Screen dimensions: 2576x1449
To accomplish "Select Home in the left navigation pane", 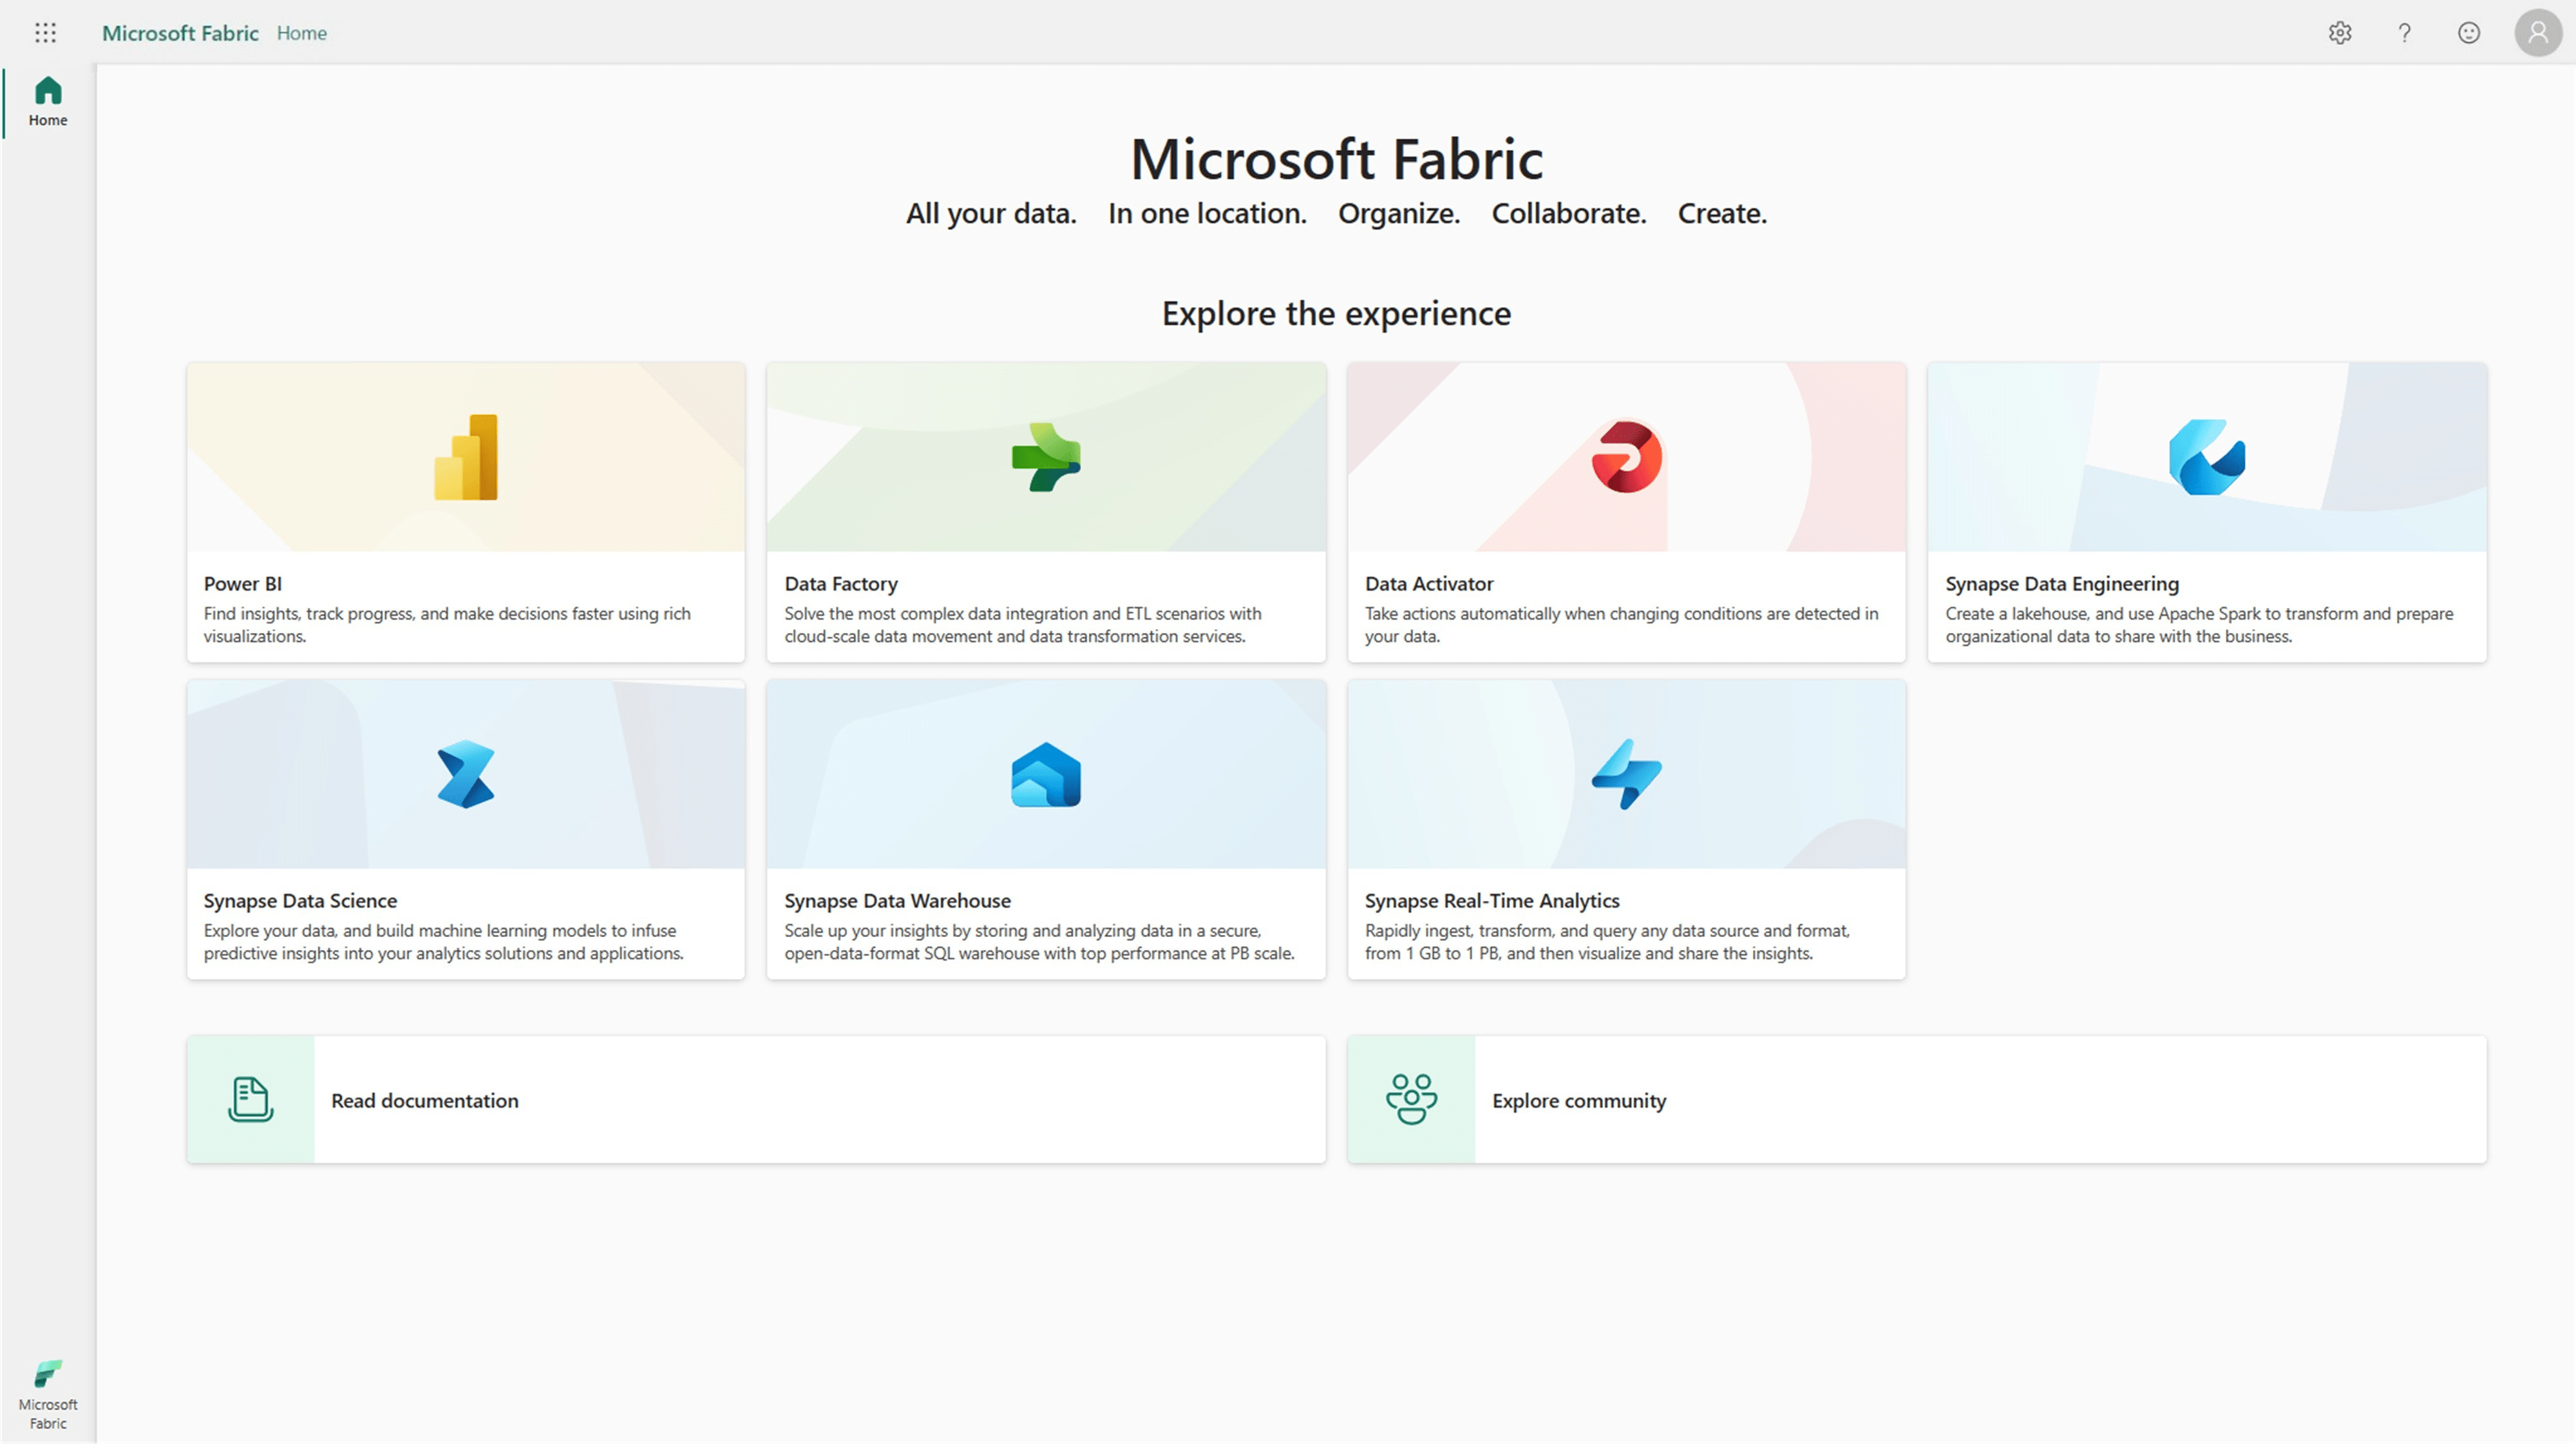I will pos(47,101).
